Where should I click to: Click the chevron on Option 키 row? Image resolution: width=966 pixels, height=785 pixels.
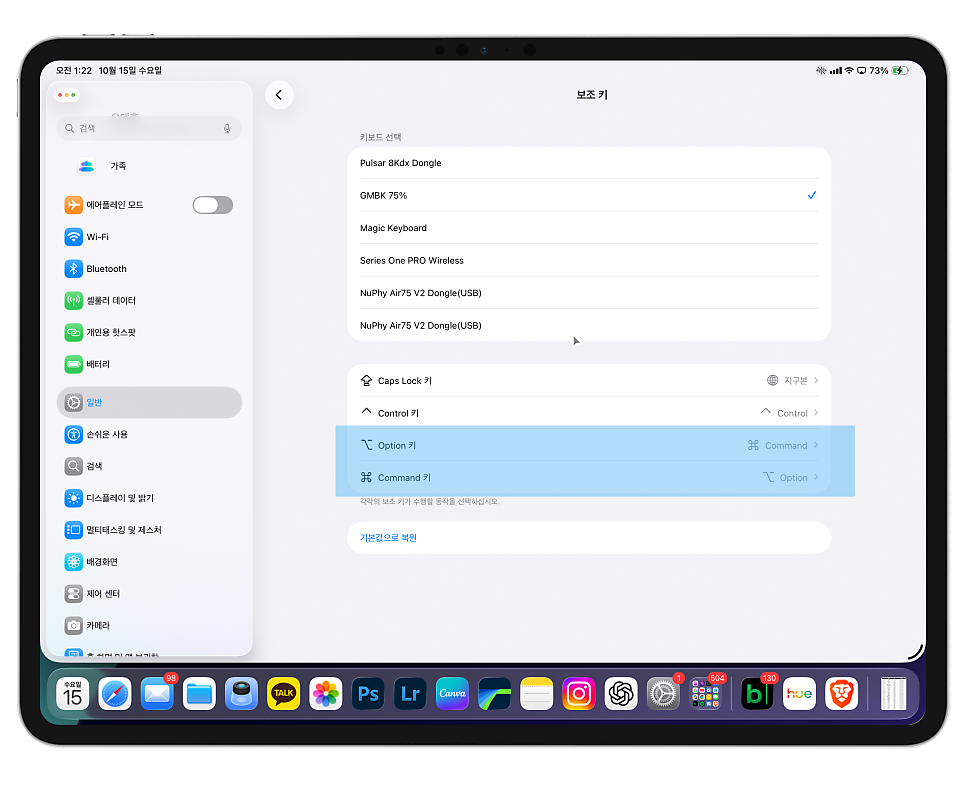click(x=816, y=445)
